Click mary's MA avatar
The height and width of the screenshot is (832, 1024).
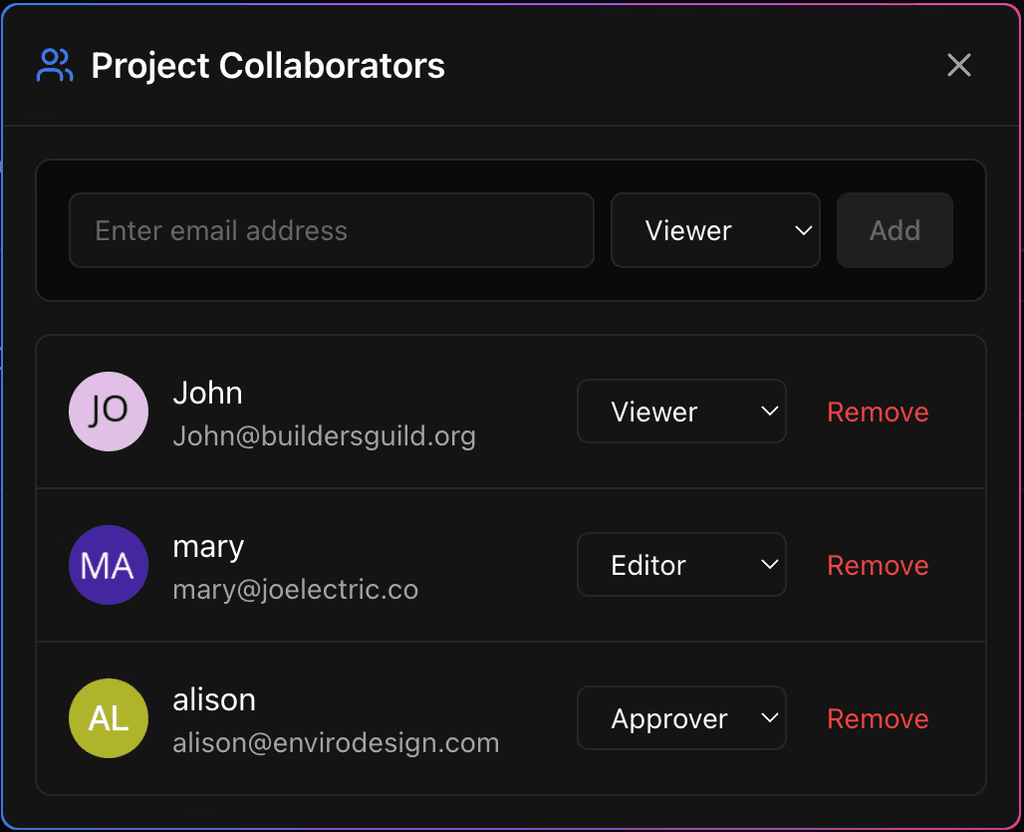[108, 565]
